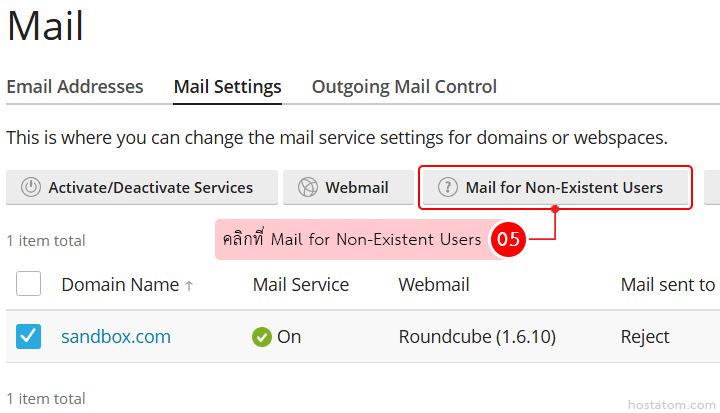Screen dimensions: 720x413
Task: Click the Roundcube (1.6.10) cell
Action: coord(477,337)
